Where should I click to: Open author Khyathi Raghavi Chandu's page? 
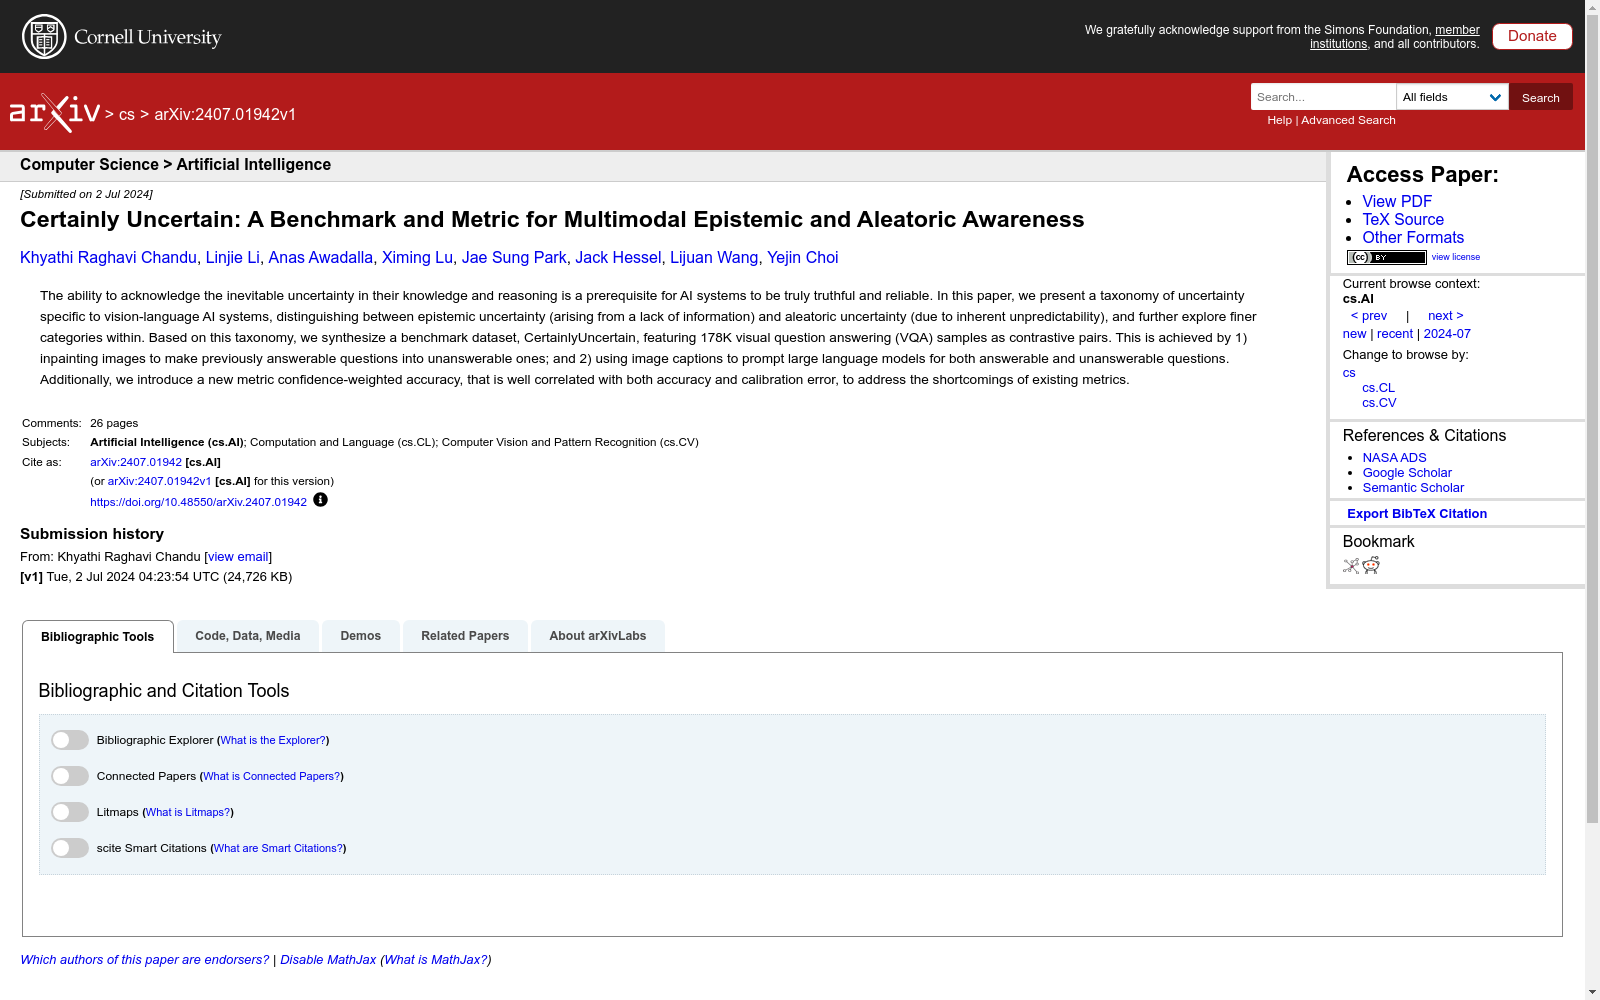108,258
